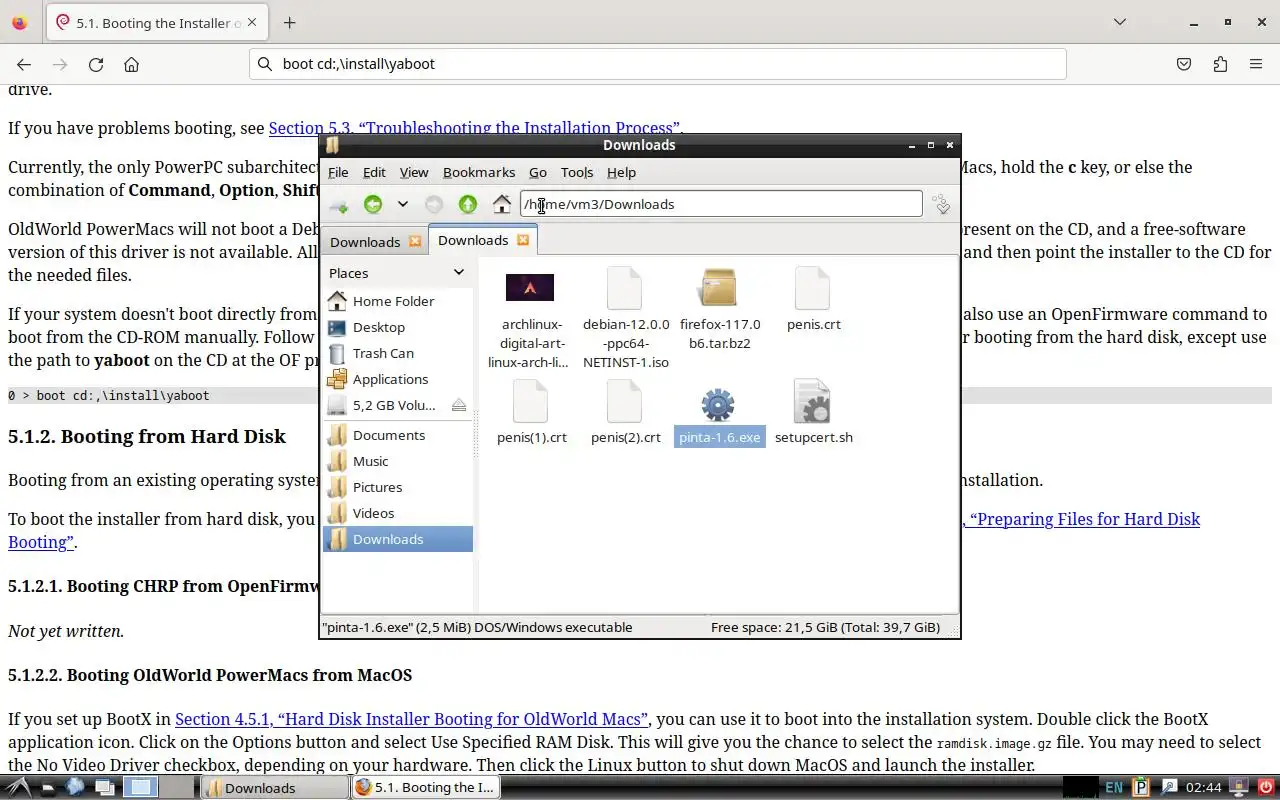Select the penis(1).crt file
This screenshot has width=1280, height=800.
(531, 411)
